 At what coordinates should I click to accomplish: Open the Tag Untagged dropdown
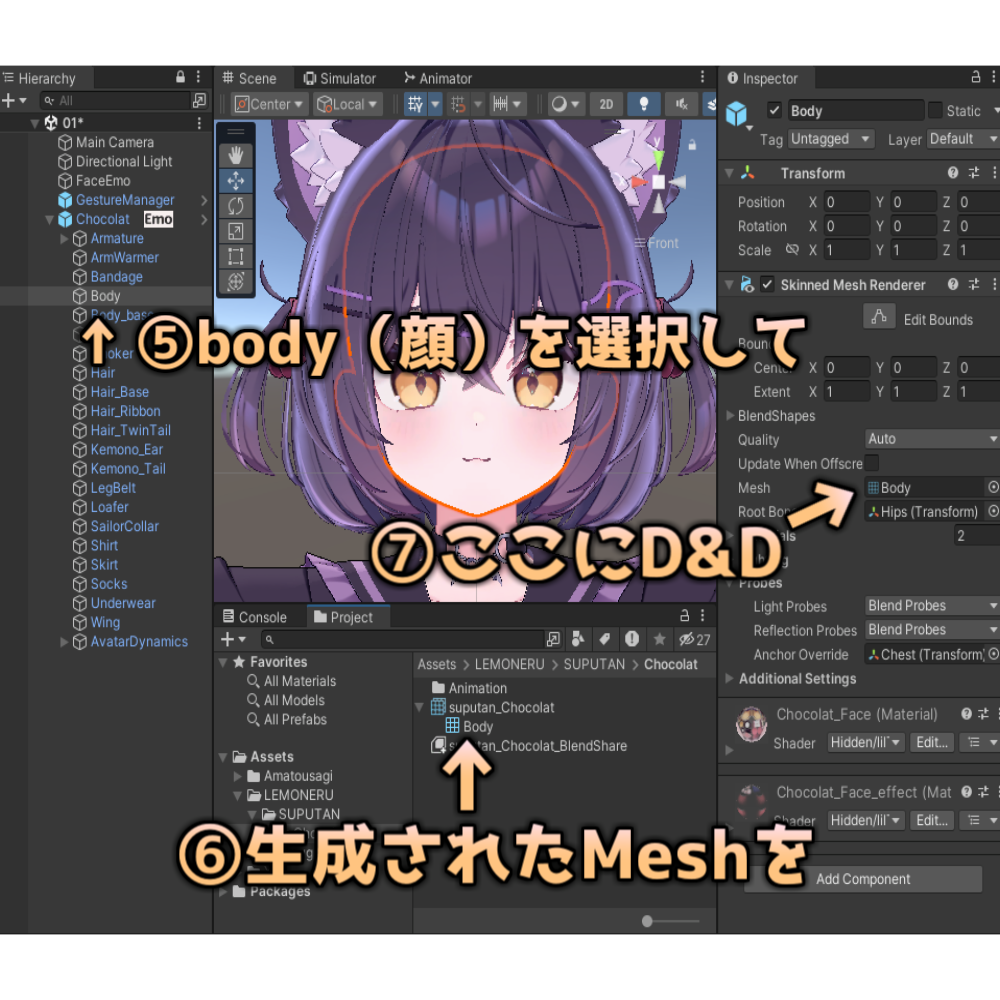click(830, 138)
